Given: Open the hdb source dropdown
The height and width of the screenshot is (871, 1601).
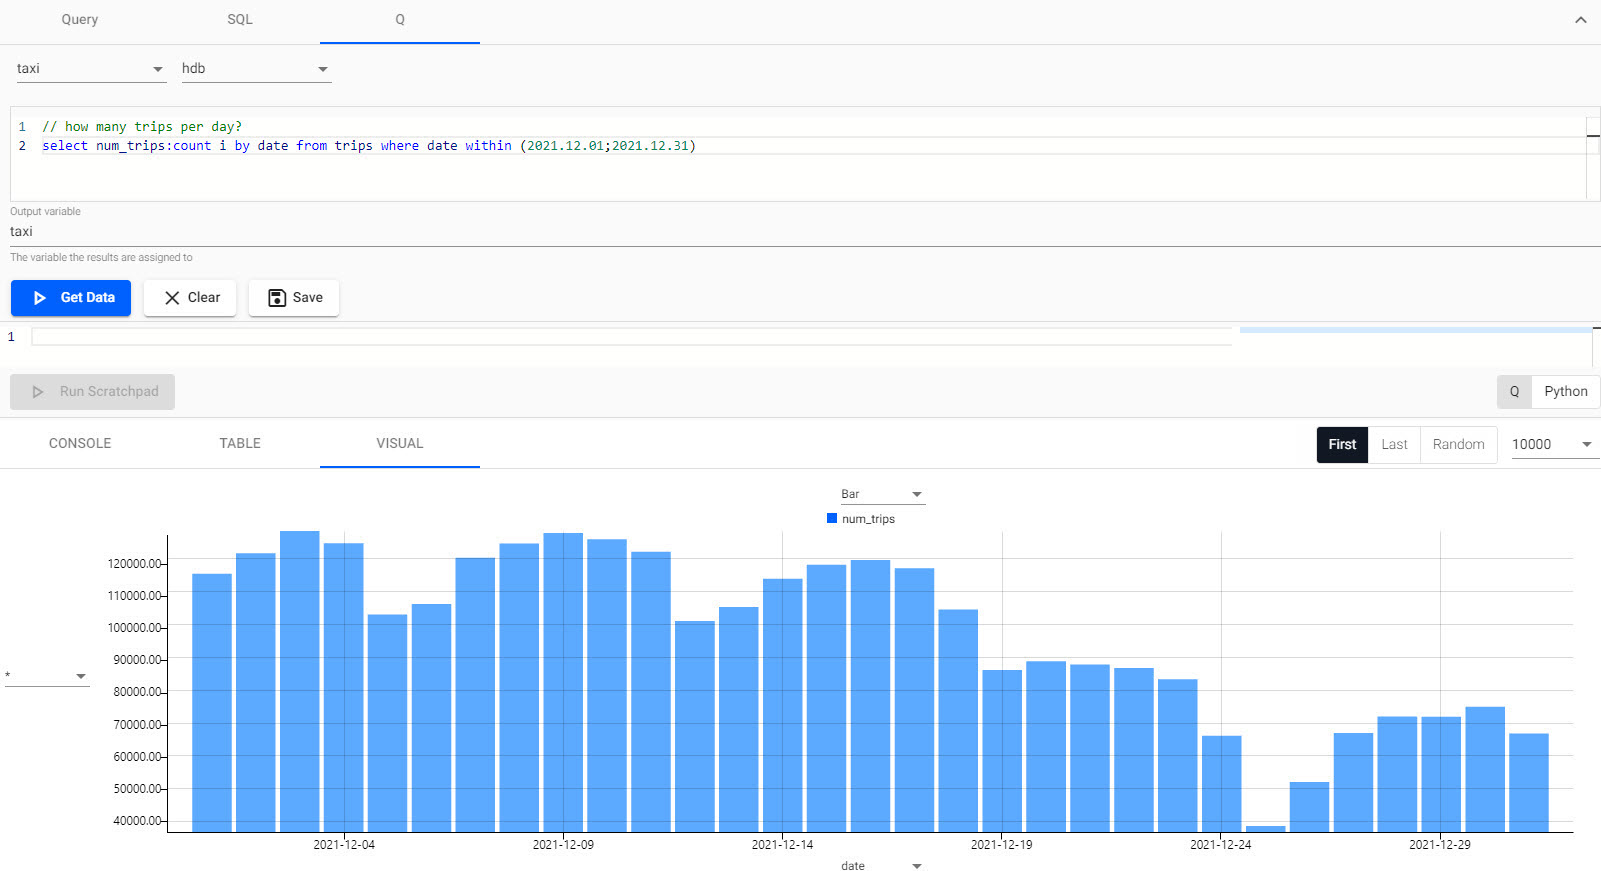Looking at the screenshot, I should tap(255, 69).
